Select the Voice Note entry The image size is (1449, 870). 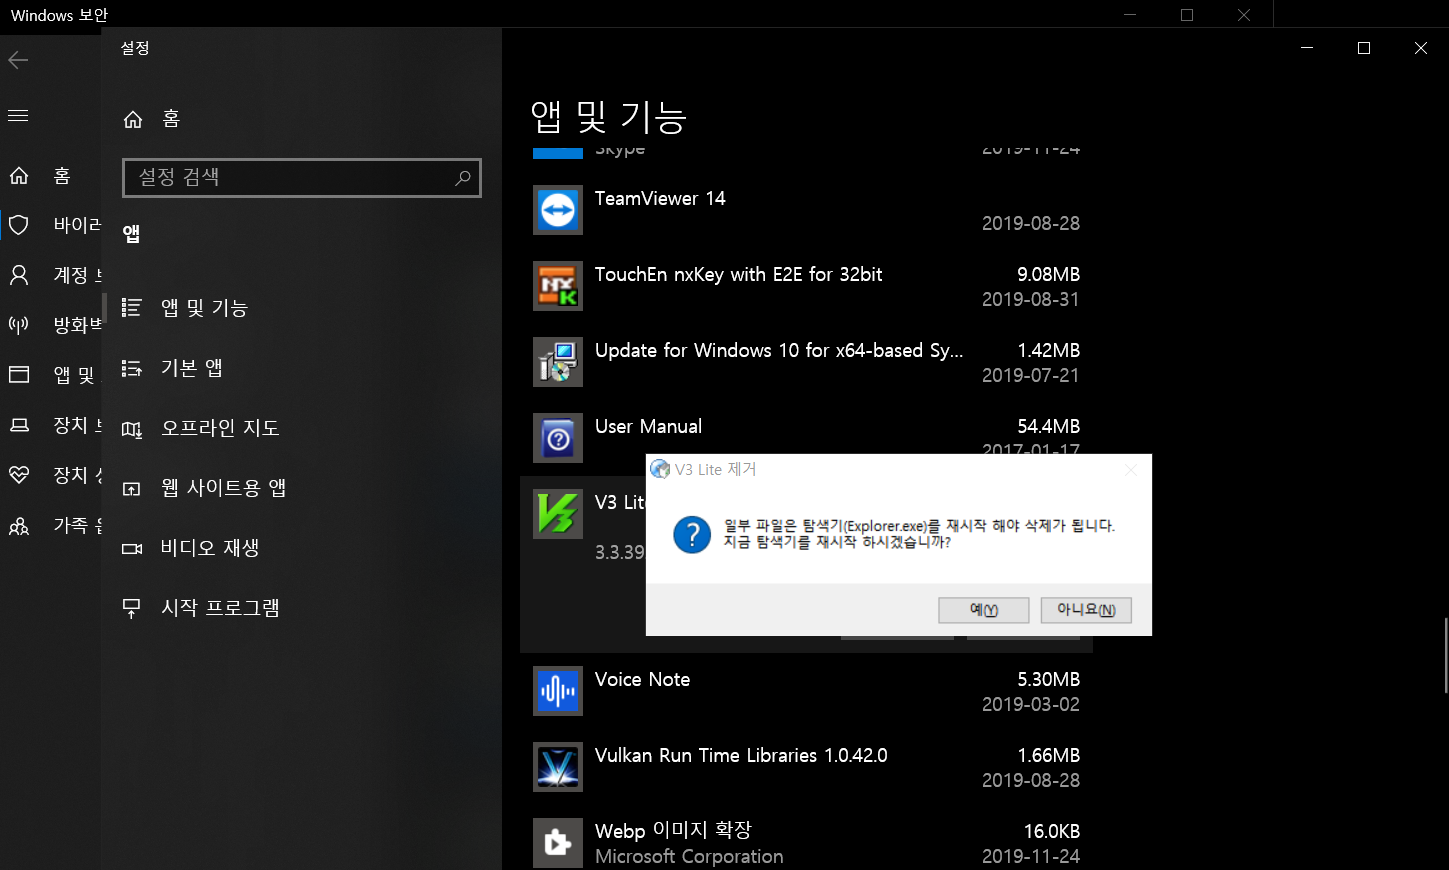click(806, 691)
